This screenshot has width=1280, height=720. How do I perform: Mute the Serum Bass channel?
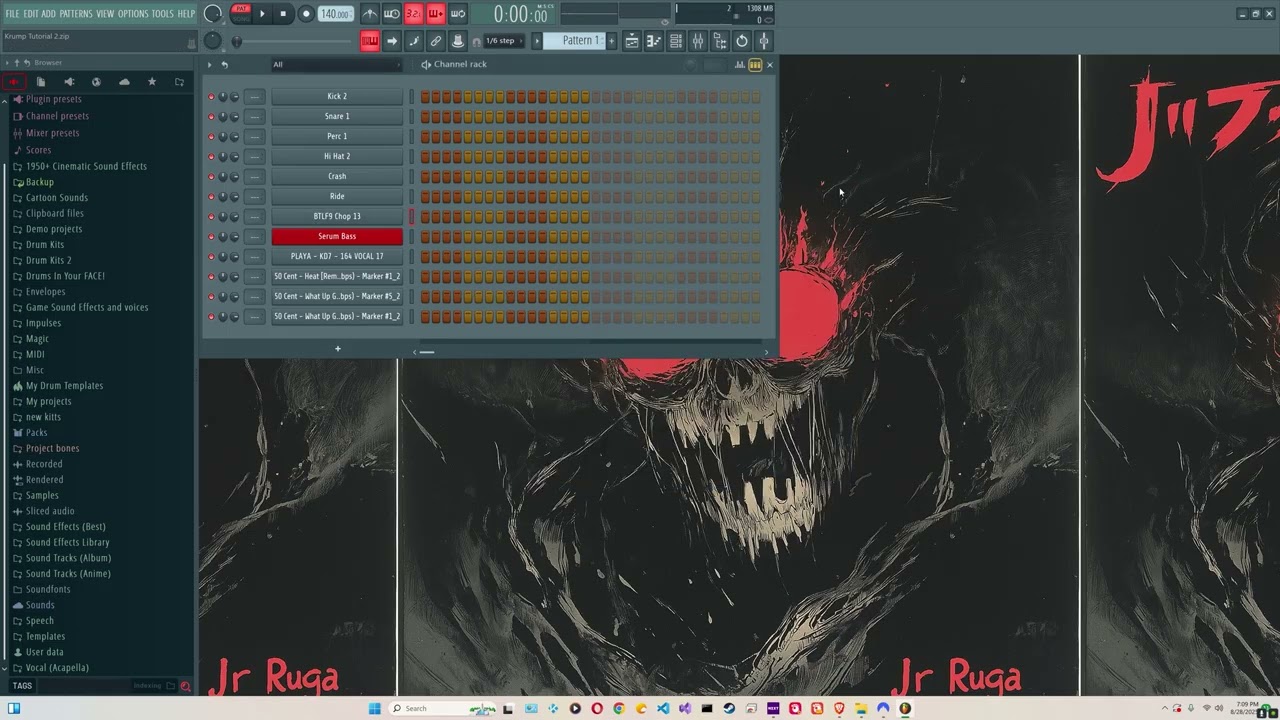click(x=211, y=237)
